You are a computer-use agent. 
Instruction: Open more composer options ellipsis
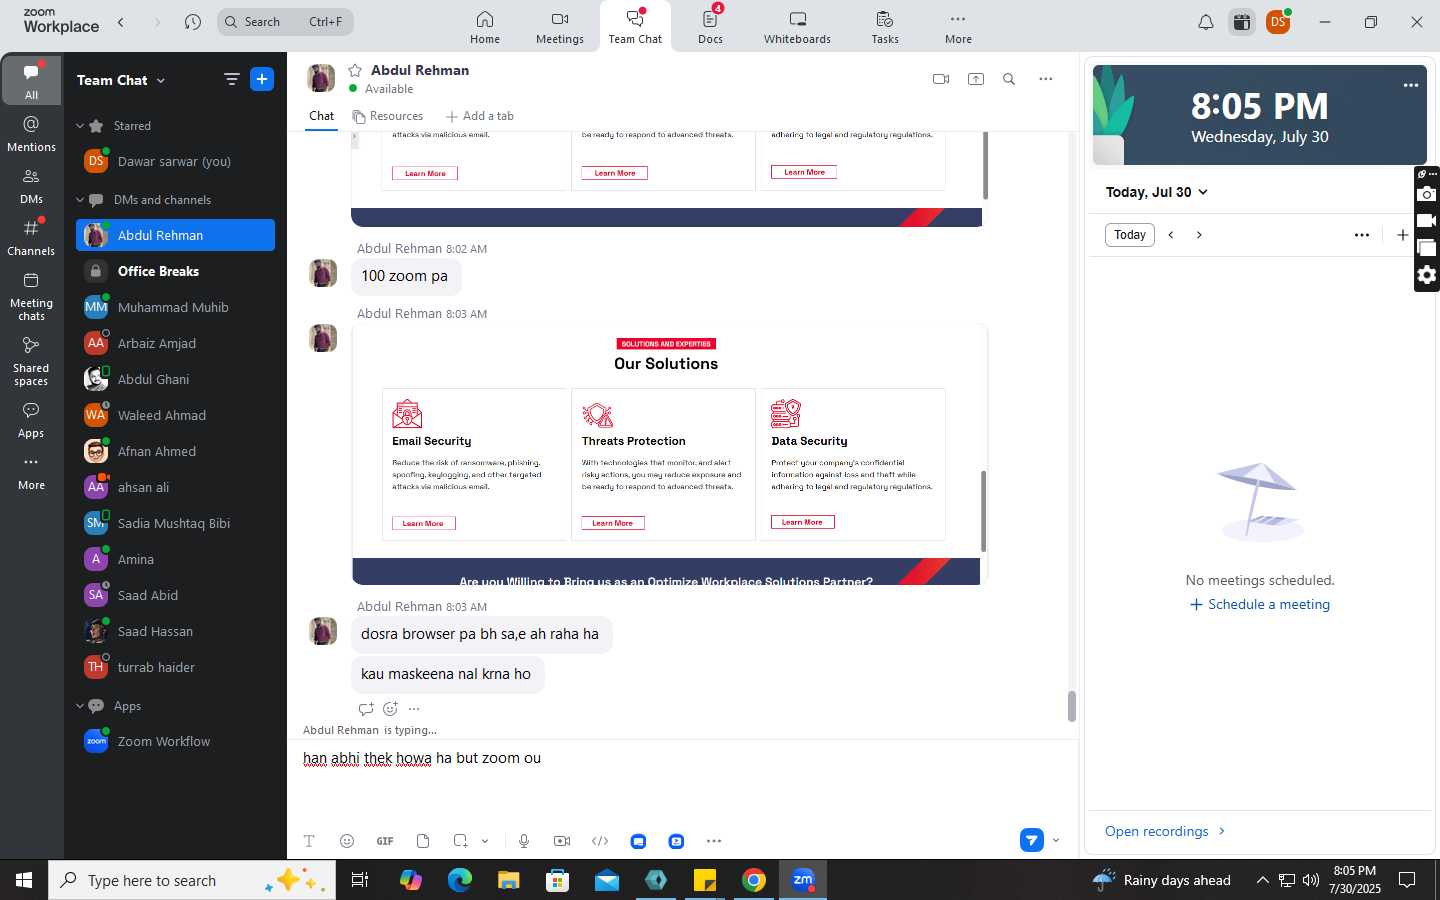(x=714, y=841)
